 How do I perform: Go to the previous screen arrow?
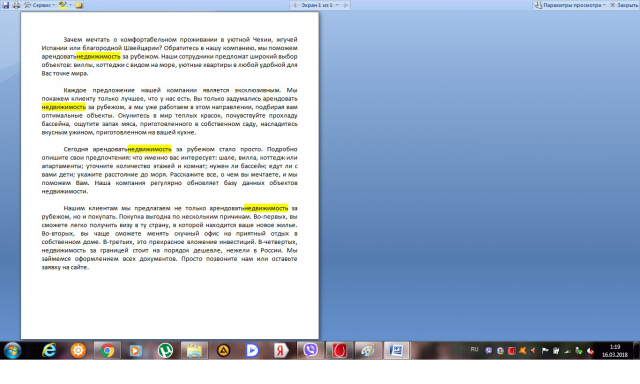click(295, 5)
